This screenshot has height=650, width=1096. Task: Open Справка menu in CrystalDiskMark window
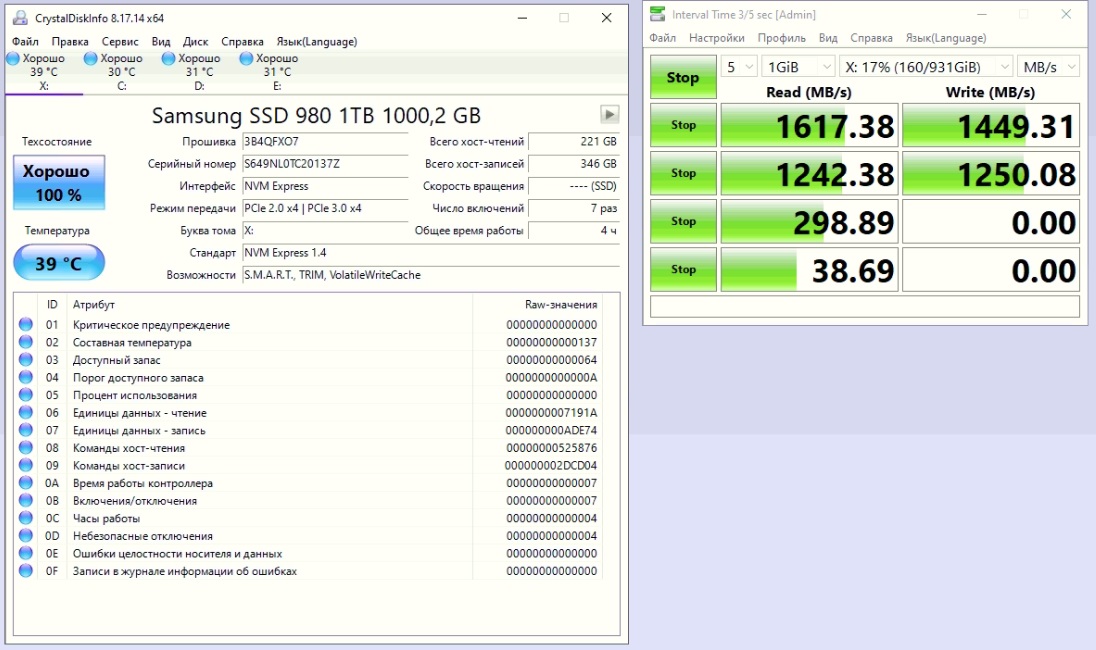(871, 38)
